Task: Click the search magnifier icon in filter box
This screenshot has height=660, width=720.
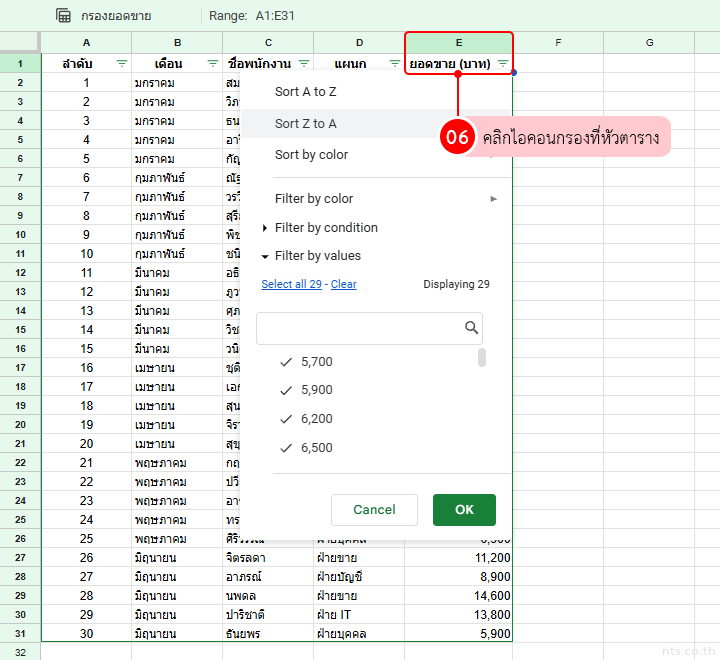Action: click(x=471, y=328)
